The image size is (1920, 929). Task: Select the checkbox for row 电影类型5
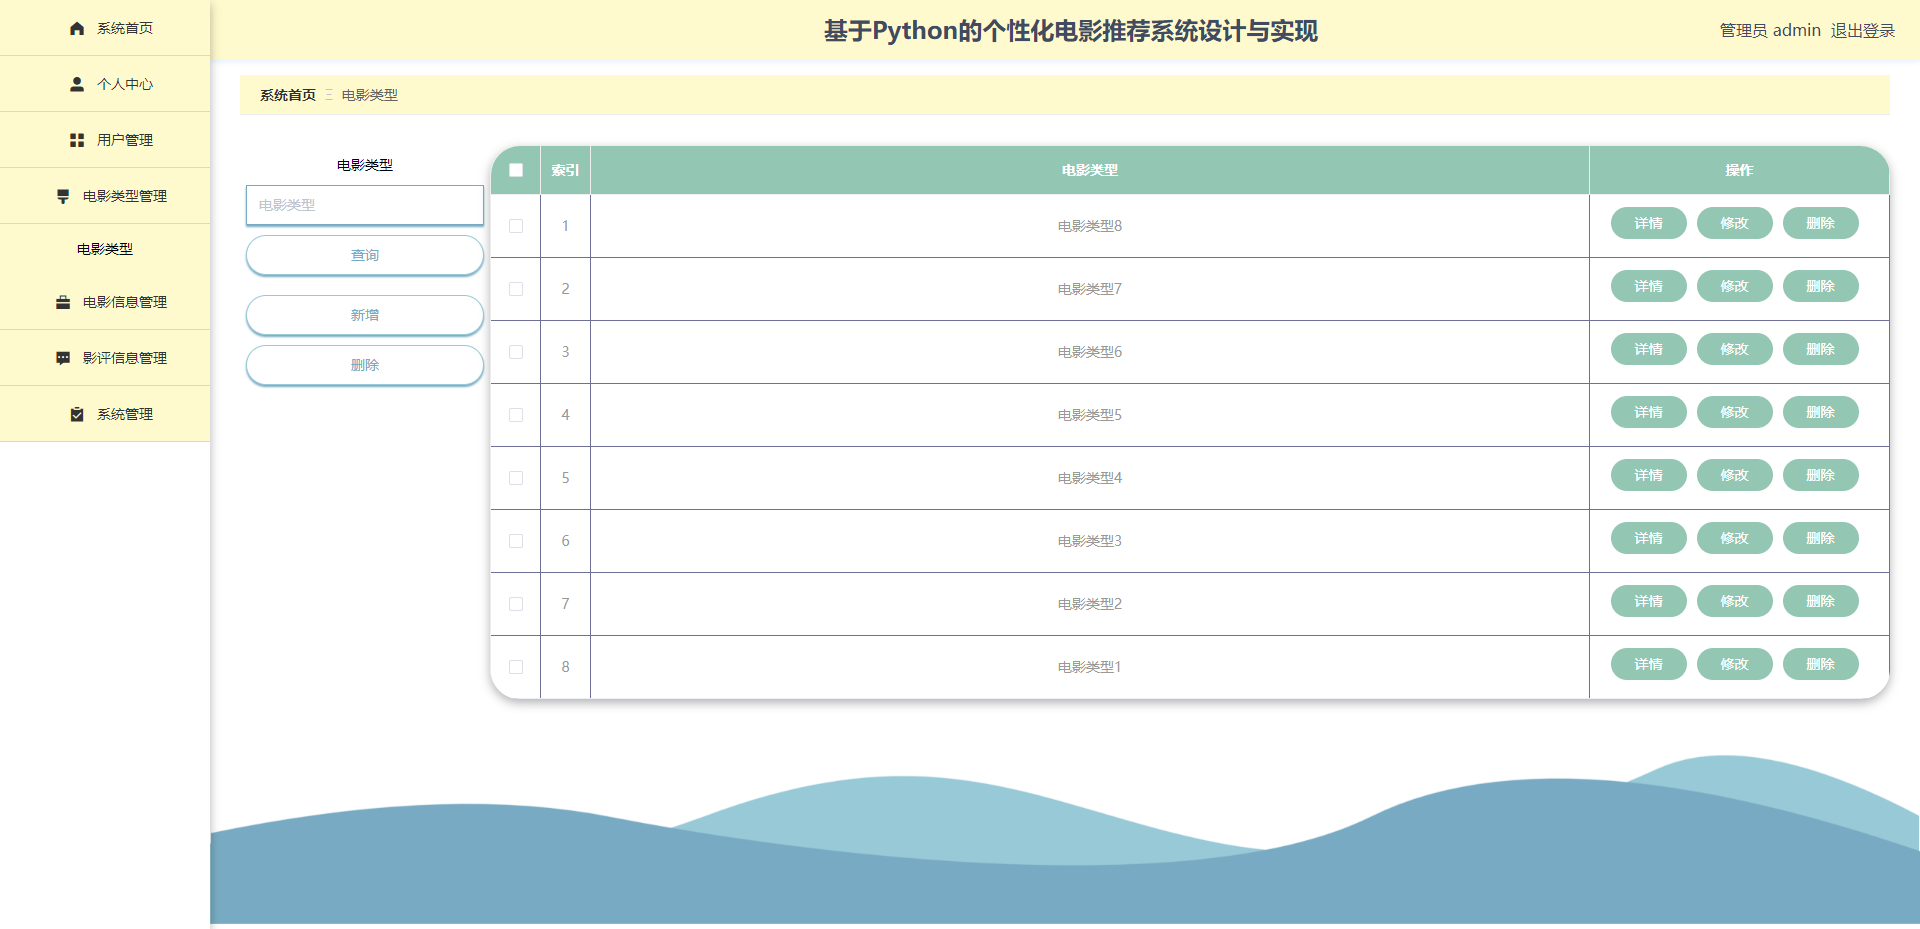[516, 415]
